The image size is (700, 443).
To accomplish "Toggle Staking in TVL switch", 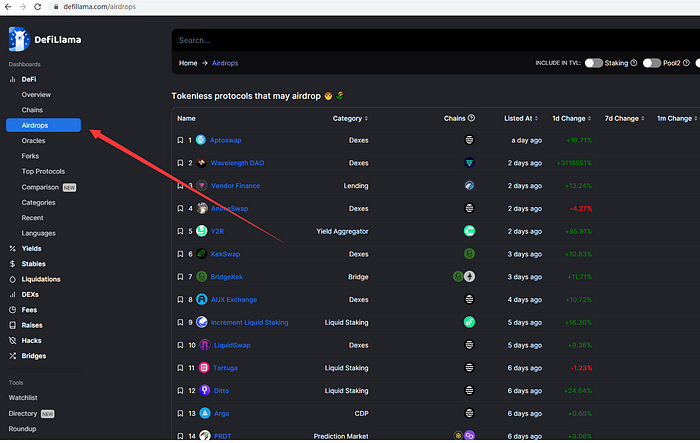I will coord(594,63).
